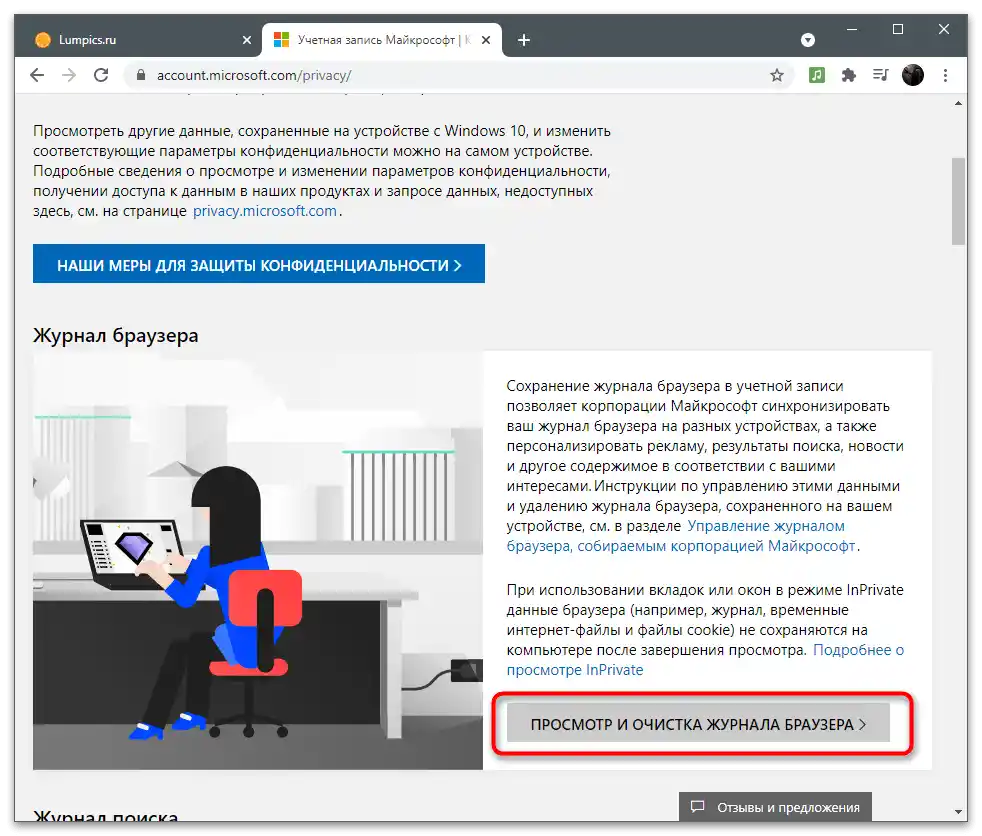Click the browser history illustration image
Viewport: 982px width, 836px height.
coord(258,561)
